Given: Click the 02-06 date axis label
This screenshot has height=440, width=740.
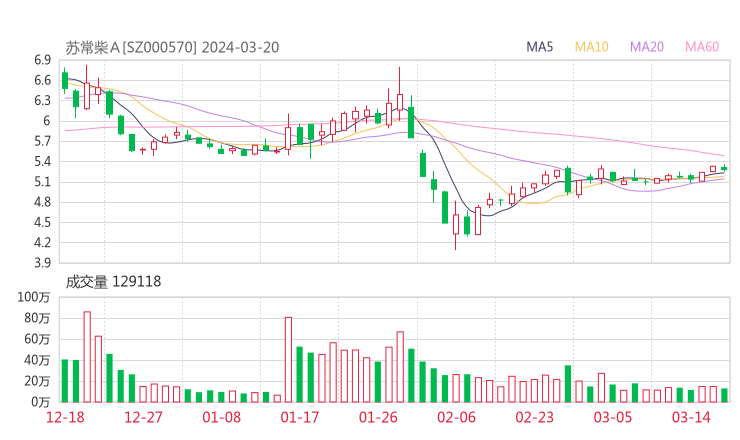Looking at the screenshot, I should [456, 417].
